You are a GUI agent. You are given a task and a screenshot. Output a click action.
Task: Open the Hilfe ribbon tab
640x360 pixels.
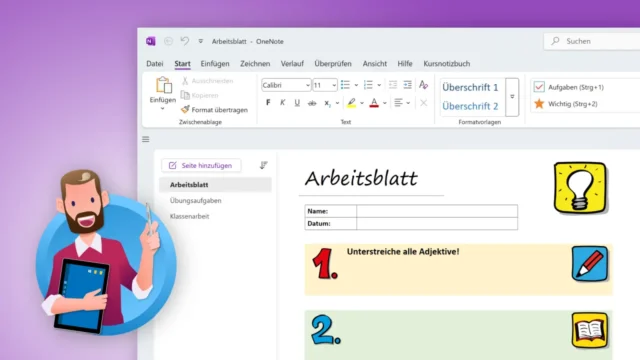[x=404, y=64]
